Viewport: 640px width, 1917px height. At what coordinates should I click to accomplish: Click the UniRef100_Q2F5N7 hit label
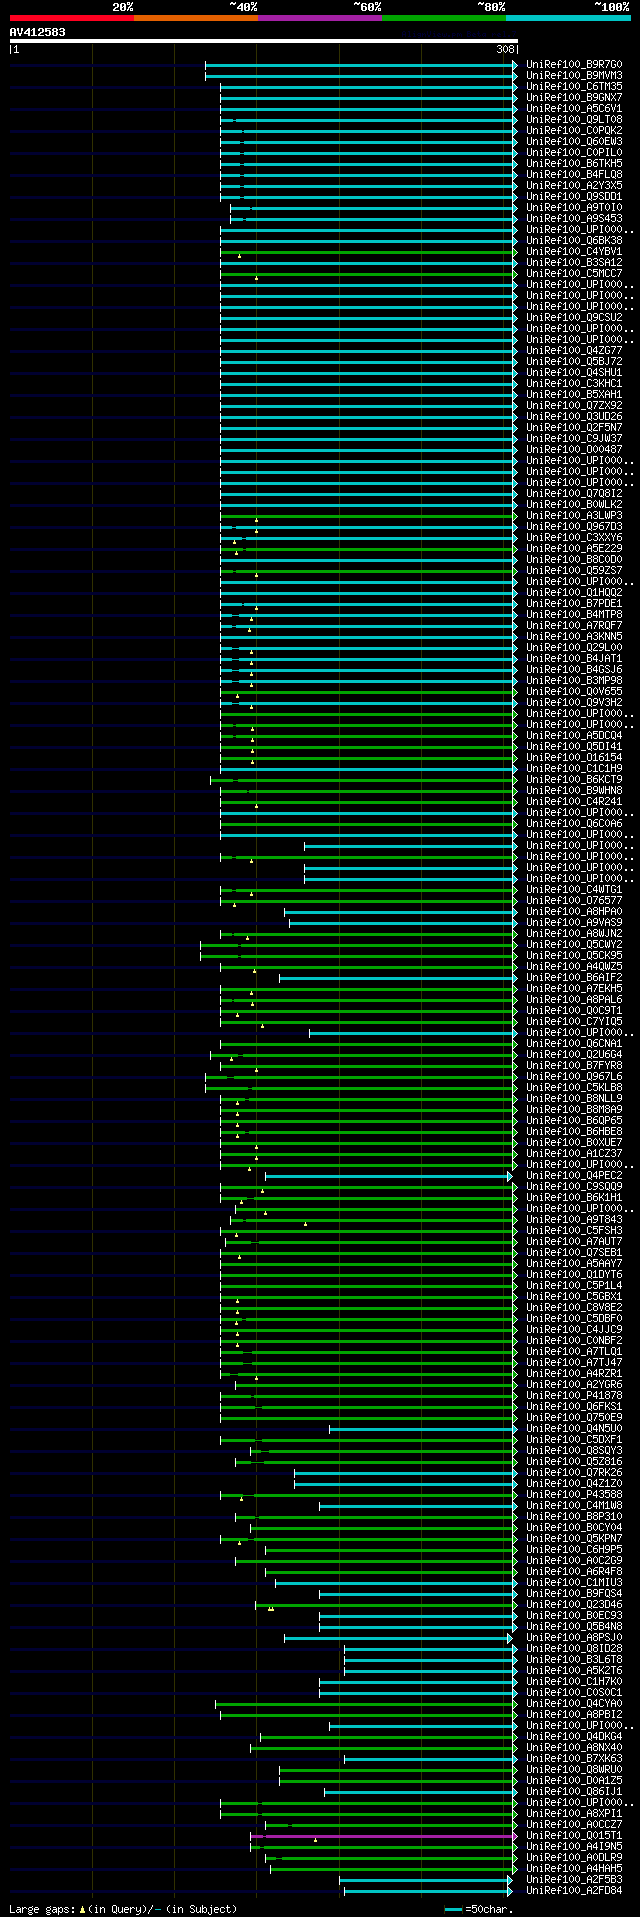click(574, 427)
